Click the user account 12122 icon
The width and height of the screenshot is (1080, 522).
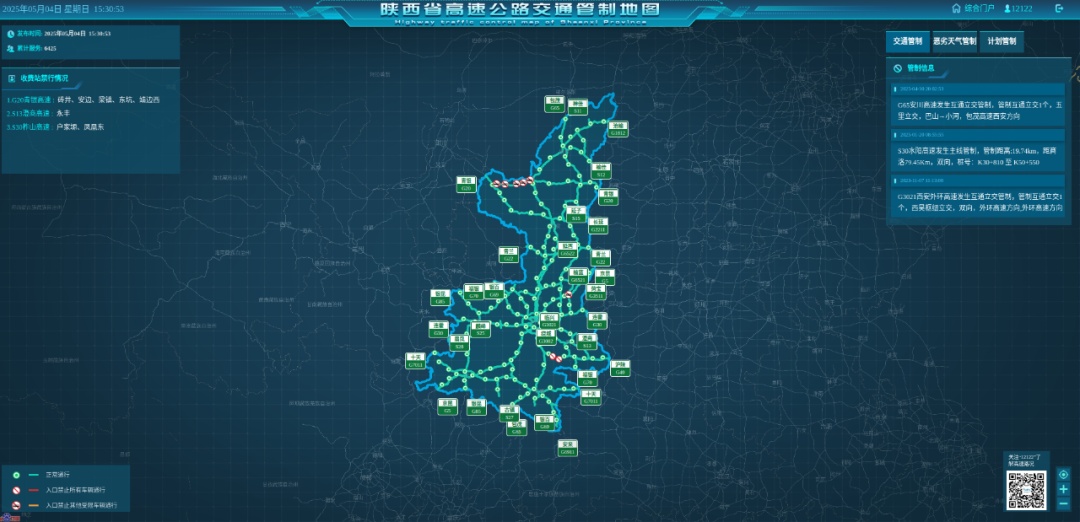(1007, 9)
